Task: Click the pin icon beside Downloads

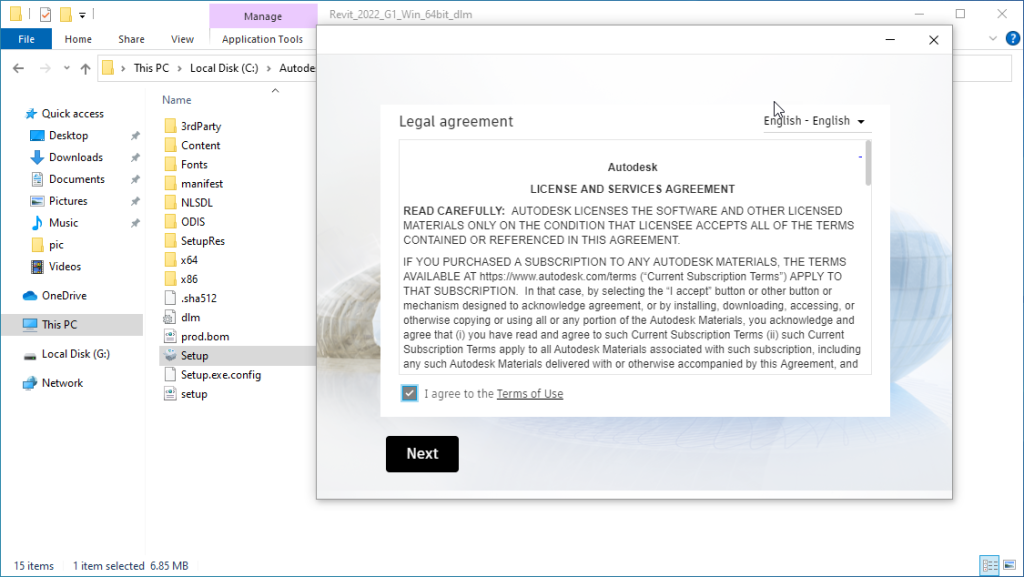Action: (x=135, y=157)
